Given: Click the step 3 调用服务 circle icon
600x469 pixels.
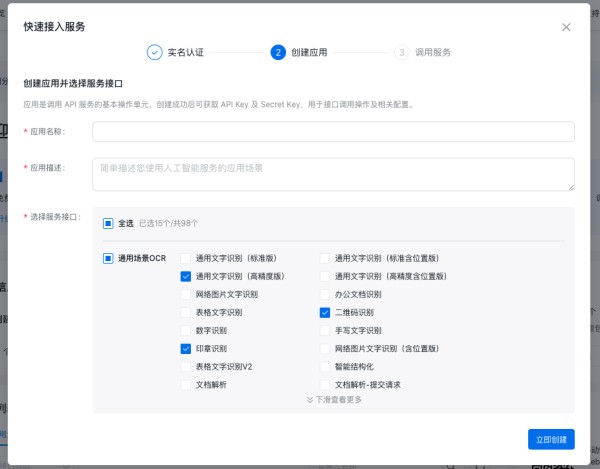Looking at the screenshot, I should (401, 52).
